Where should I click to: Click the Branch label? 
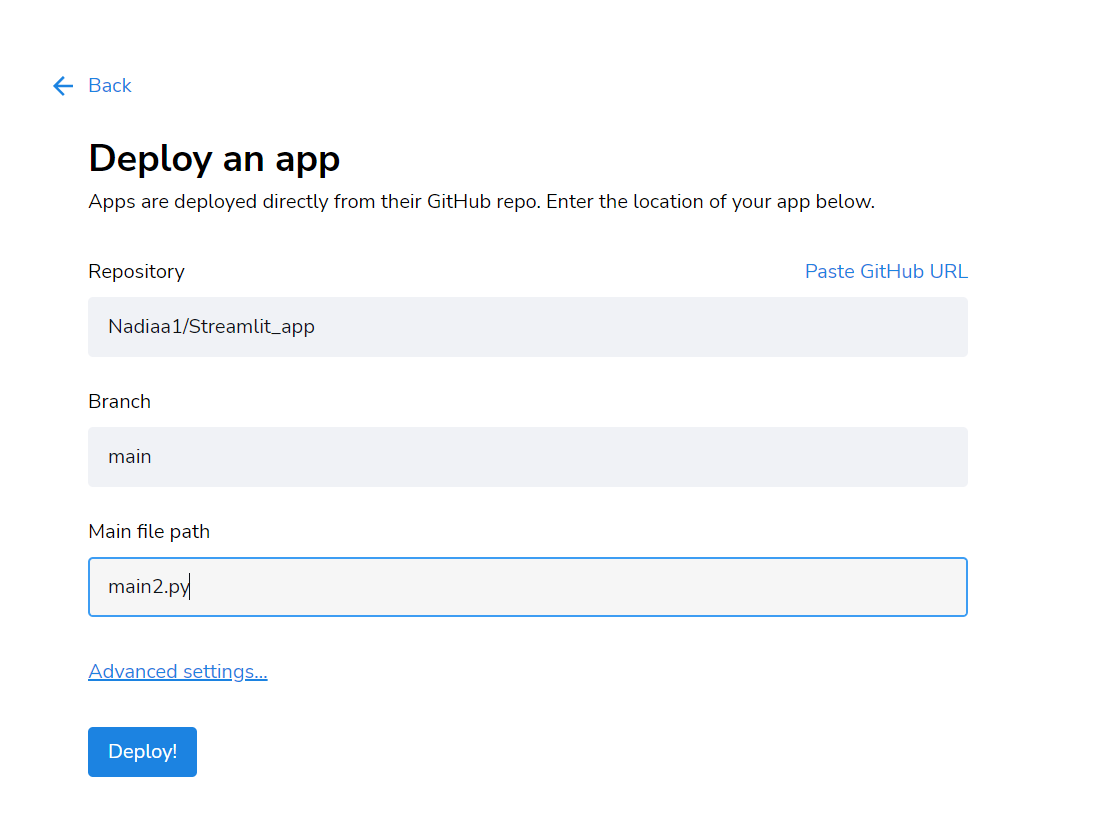(120, 401)
